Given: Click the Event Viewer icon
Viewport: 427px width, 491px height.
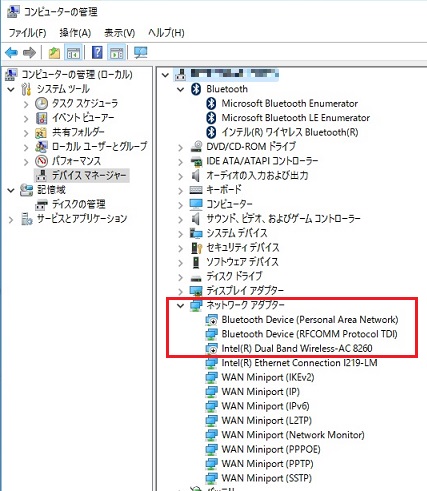Looking at the screenshot, I should pyautogui.click(x=41, y=118).
